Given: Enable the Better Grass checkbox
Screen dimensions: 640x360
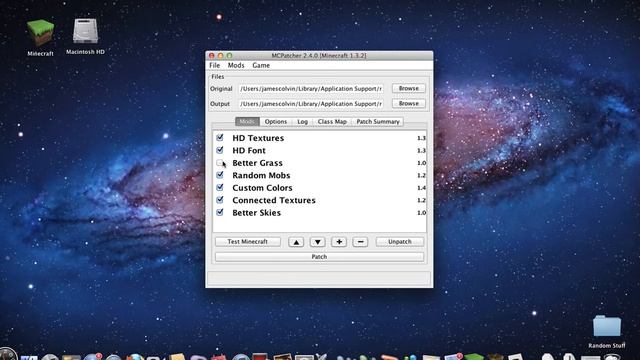Looking at the screenshot, I should click(220, 162).
